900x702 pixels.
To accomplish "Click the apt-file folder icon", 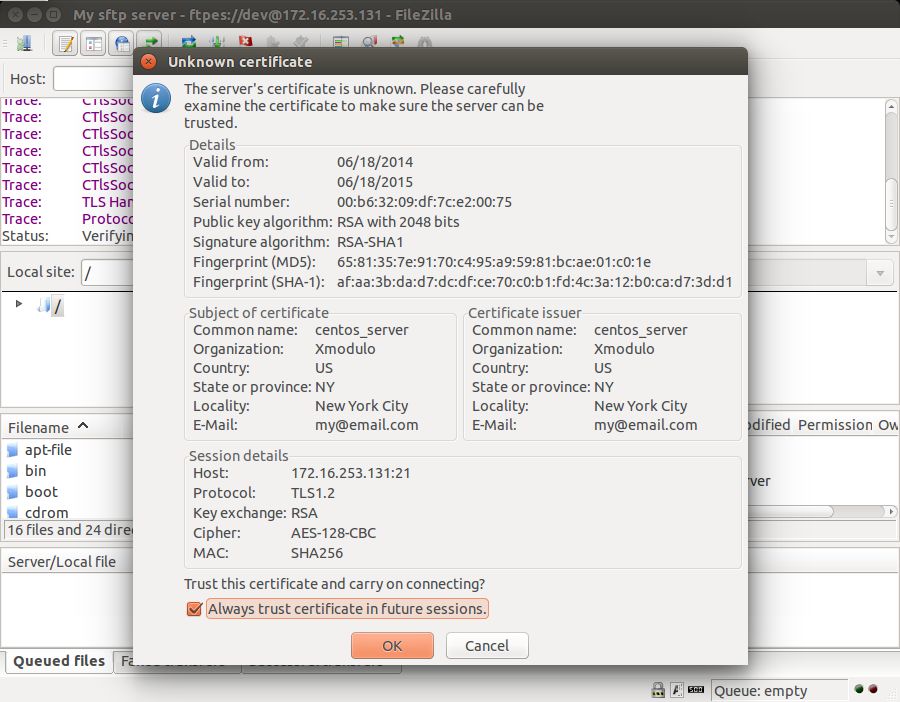I will tap(13, 450).
